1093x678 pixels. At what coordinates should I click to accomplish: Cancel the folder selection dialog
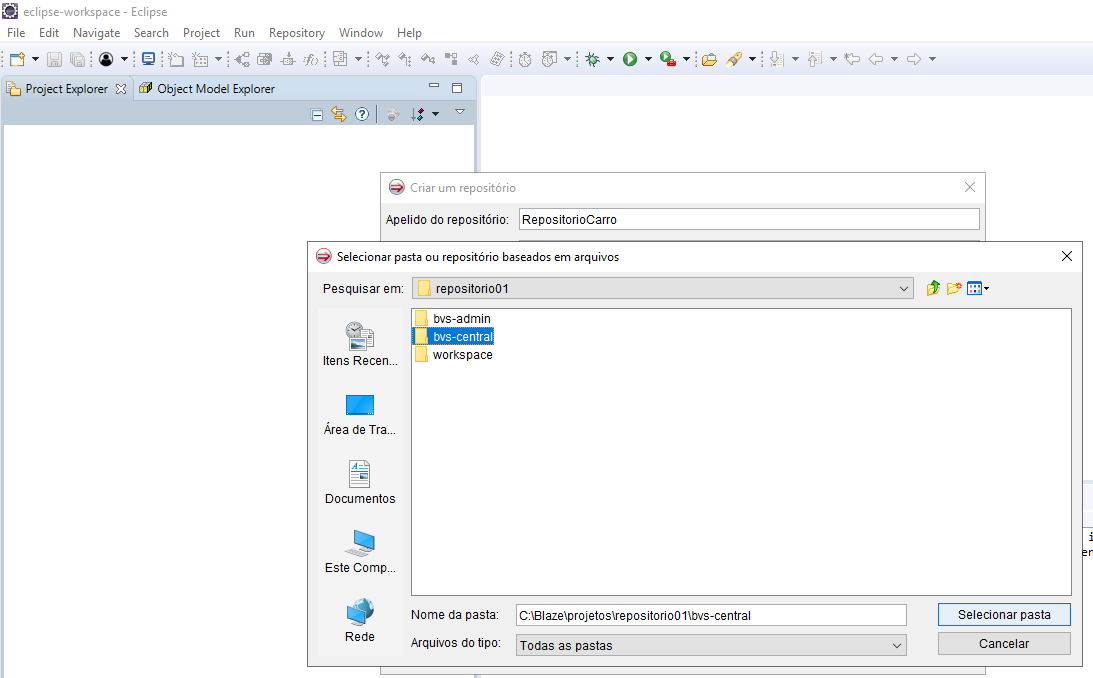click(x=1004, y=643)
